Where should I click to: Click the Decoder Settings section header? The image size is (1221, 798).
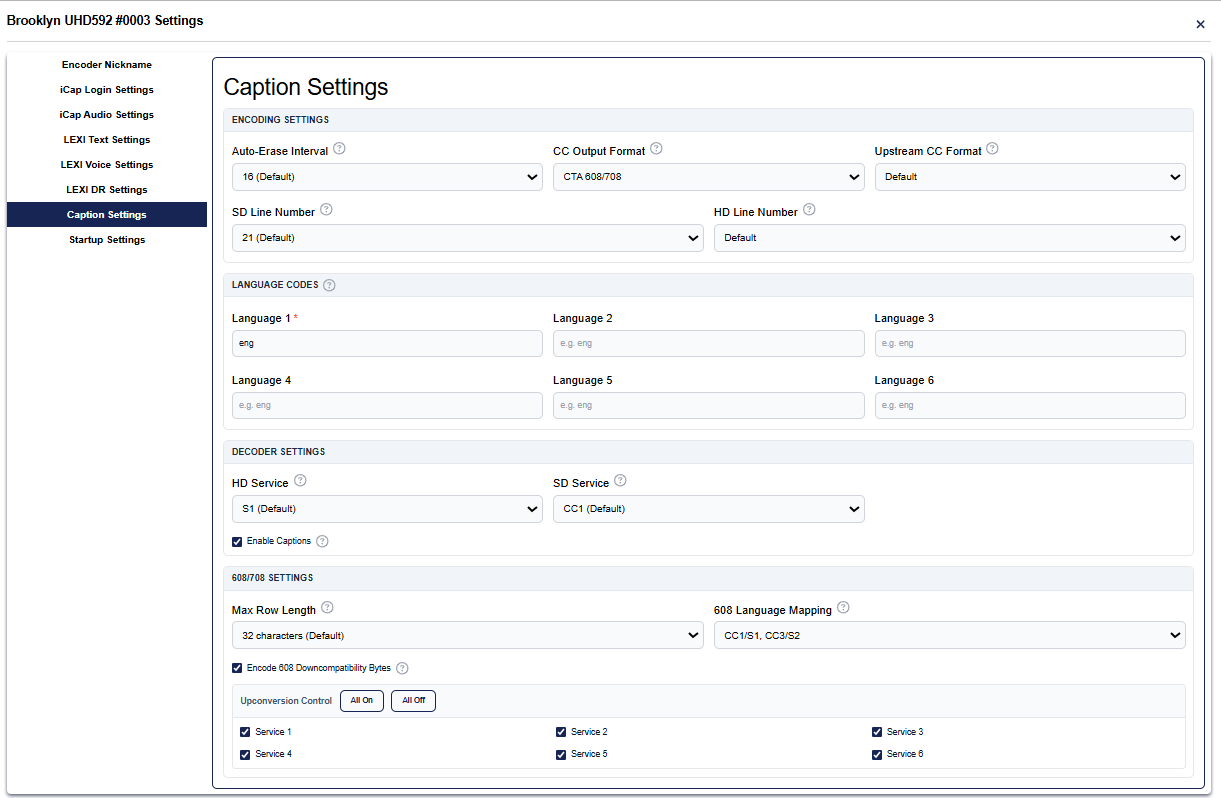[279, 452]
